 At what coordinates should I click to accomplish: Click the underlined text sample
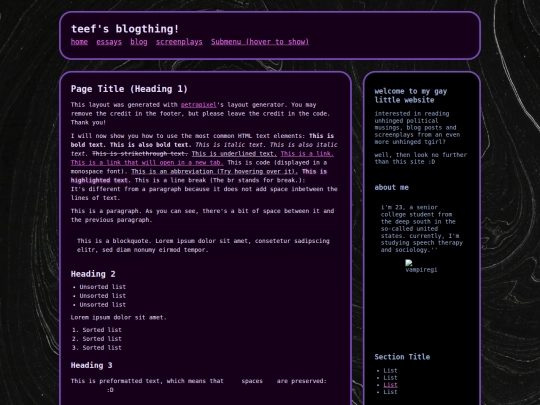[x=234, y=154]
